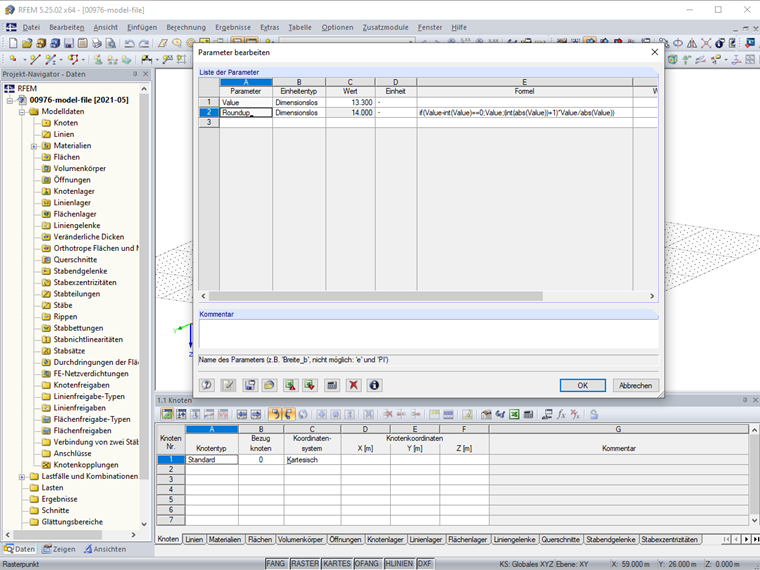
Task: Switch to the Ansichten navigator tab
Action: coord(105,549)
